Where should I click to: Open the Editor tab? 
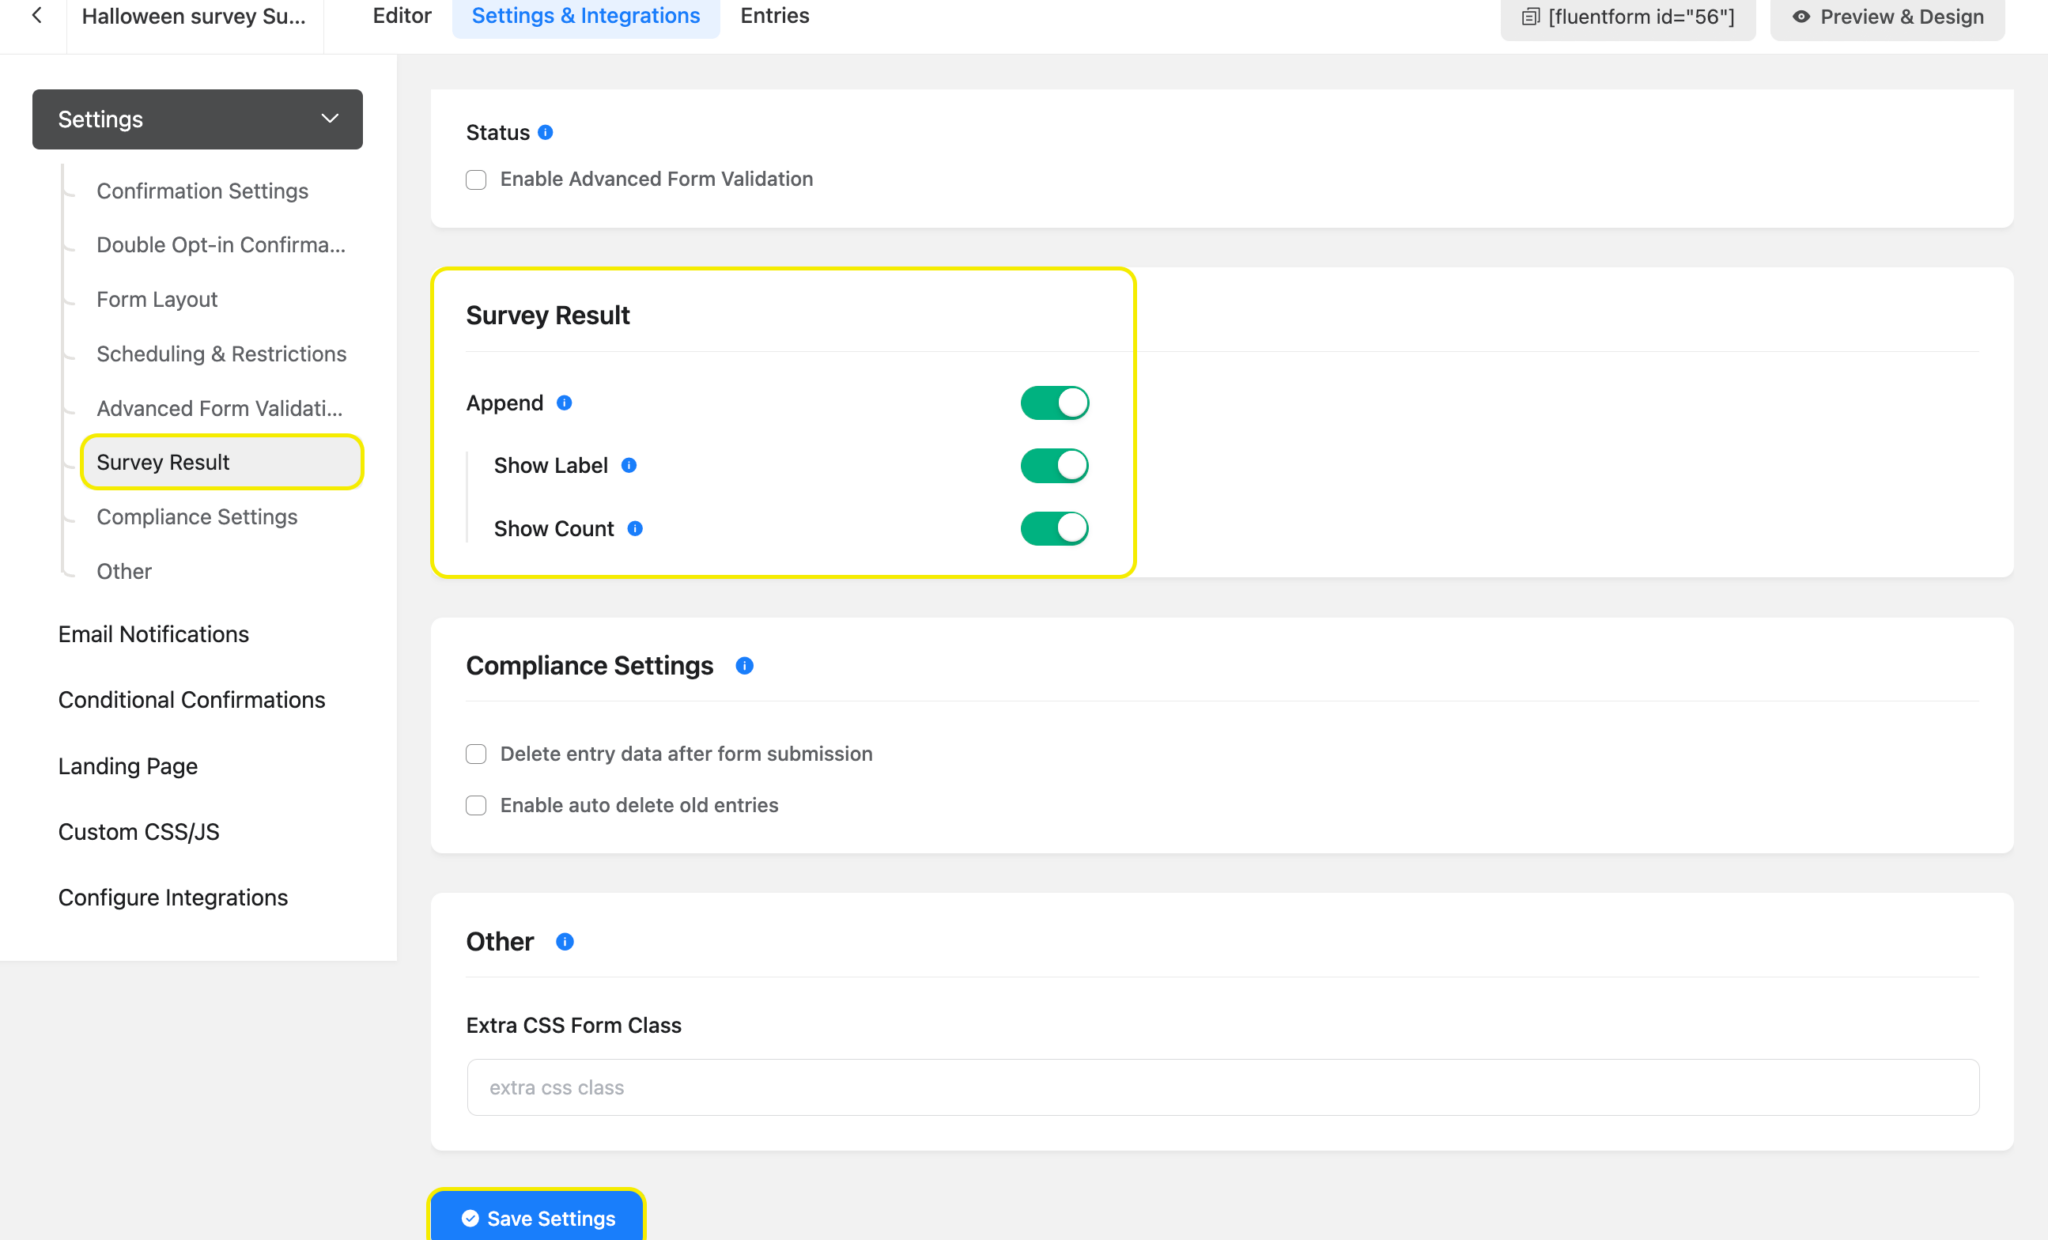tap(402, 15)
